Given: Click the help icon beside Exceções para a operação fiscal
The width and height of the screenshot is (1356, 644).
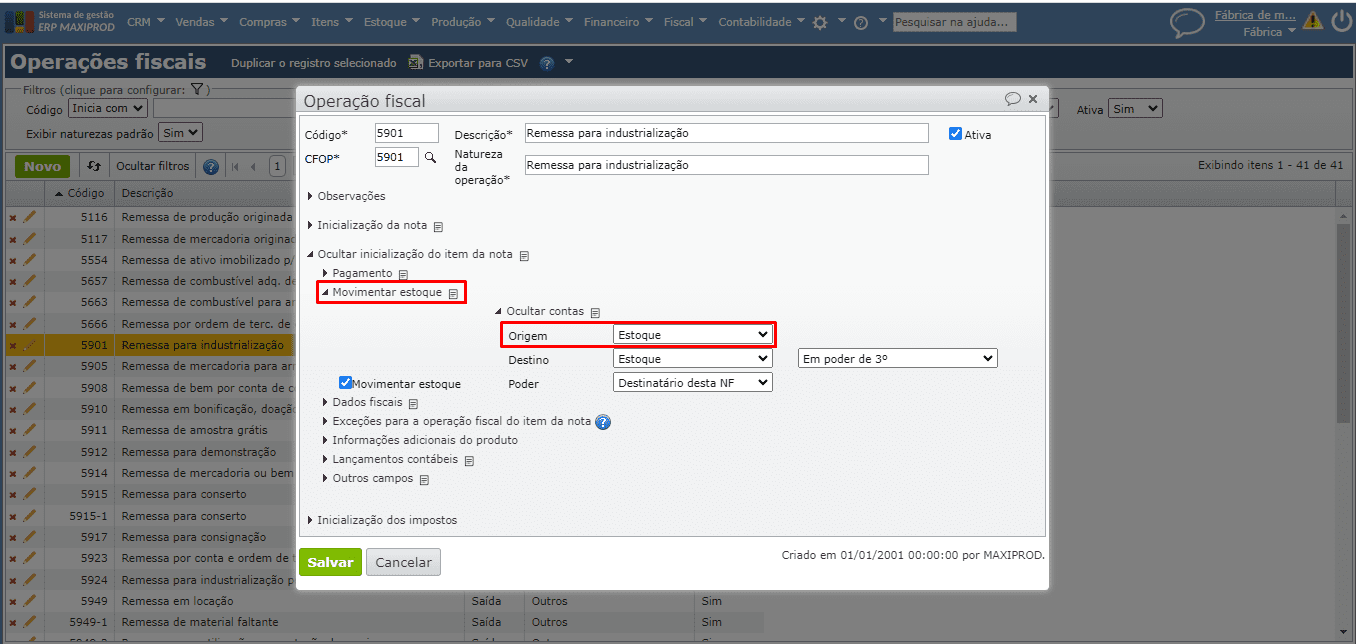Looking at the screenshot, I should [x=603, y=422].
